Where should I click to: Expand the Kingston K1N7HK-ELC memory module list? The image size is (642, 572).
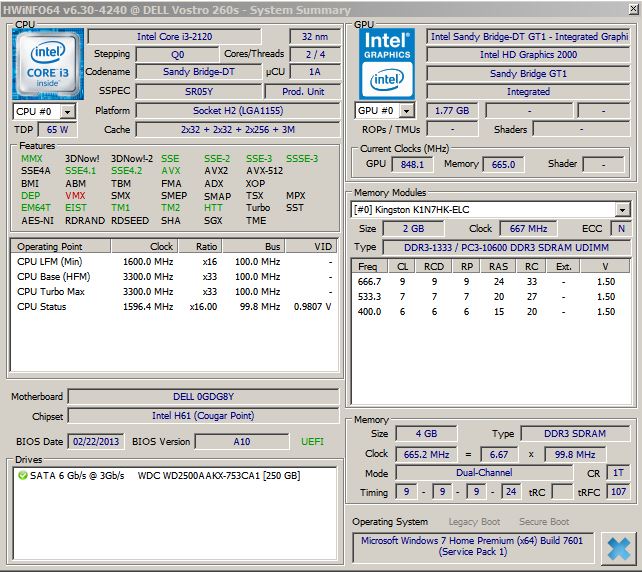622,210
